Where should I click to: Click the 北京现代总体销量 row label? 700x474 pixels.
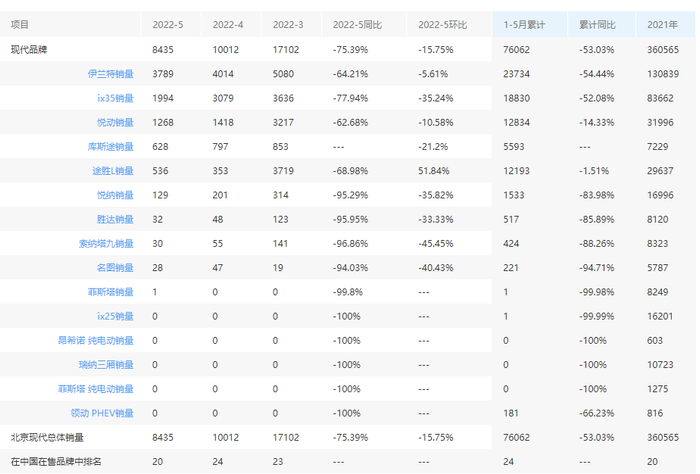tap(47, 437)
